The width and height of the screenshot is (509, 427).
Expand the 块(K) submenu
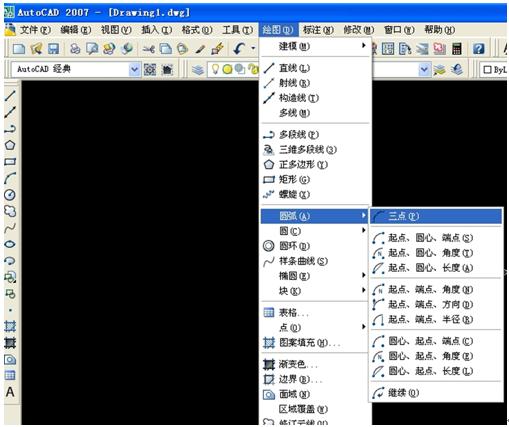coord(314,291)
